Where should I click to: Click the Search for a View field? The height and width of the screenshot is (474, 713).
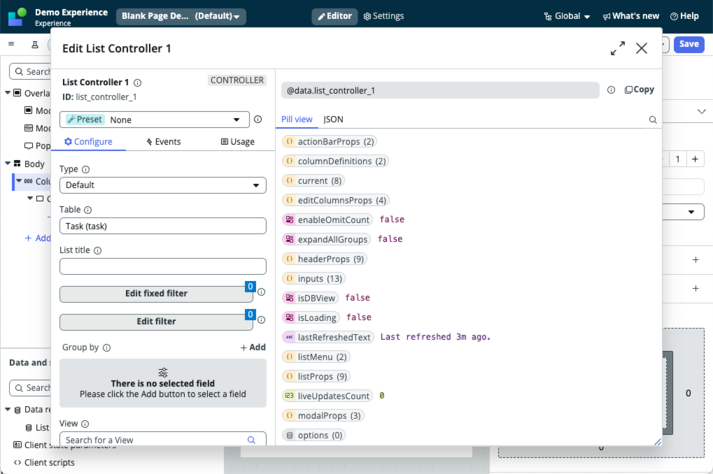(163, 439)
